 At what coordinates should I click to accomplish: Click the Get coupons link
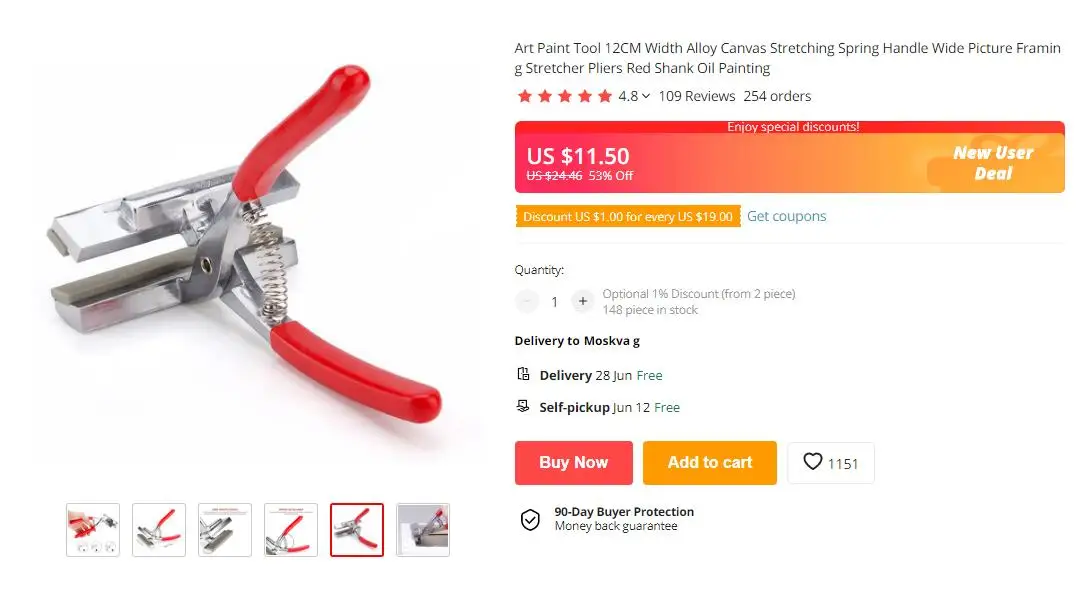click(786, 216)
